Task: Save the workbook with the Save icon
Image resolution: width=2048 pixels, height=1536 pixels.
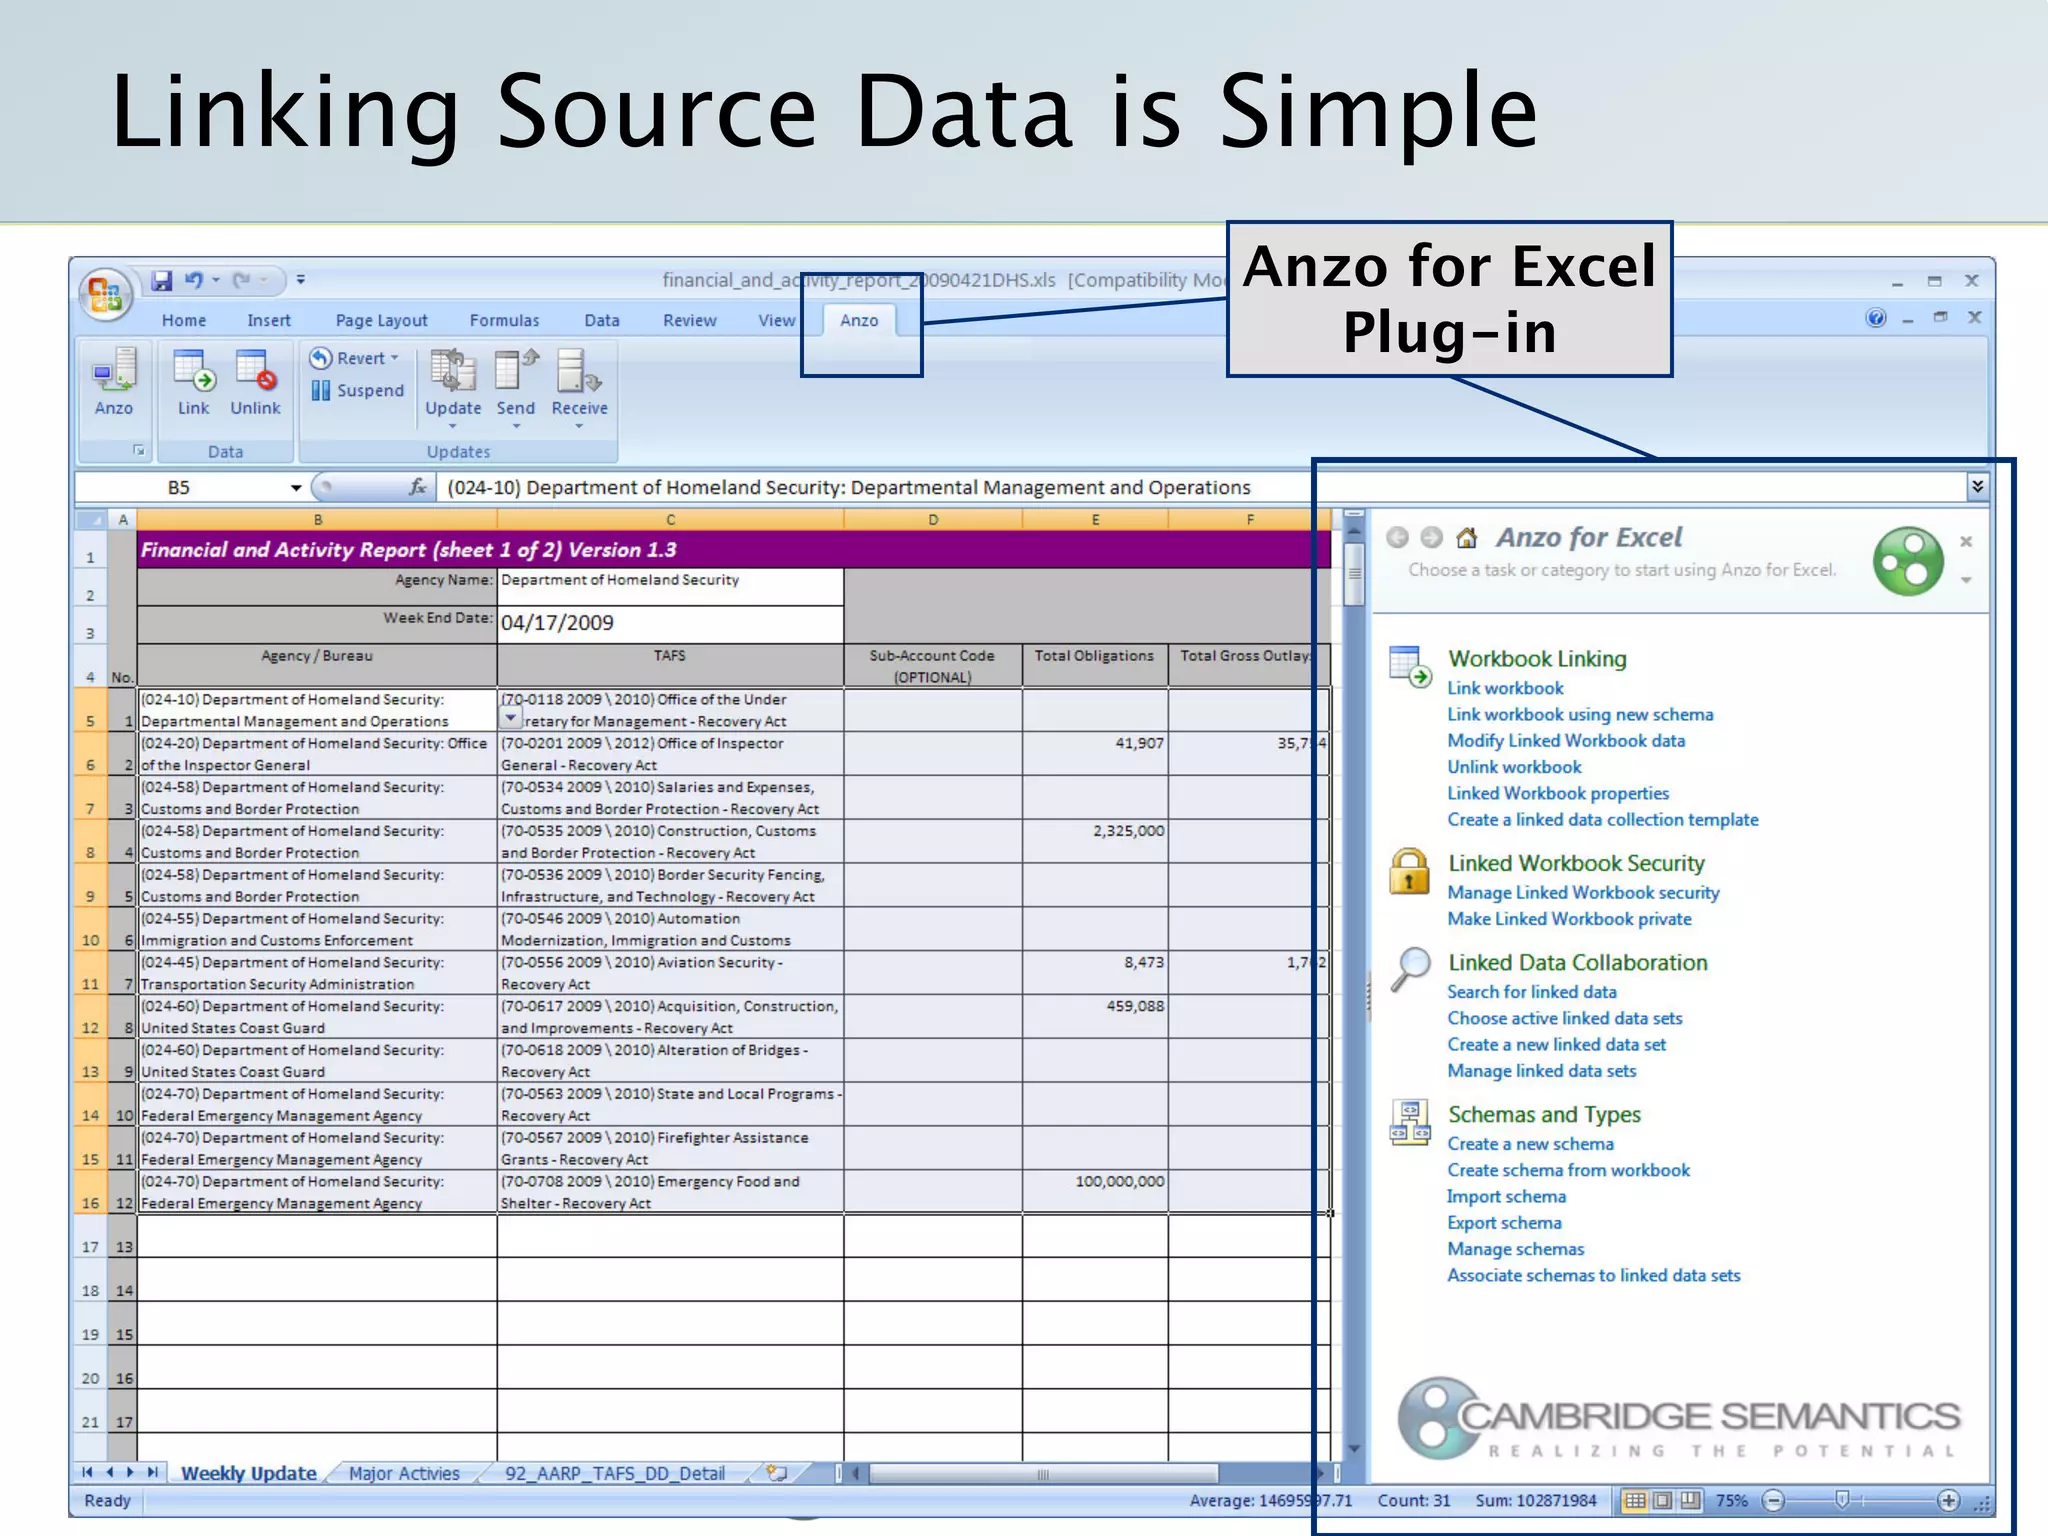Action: 162,281
